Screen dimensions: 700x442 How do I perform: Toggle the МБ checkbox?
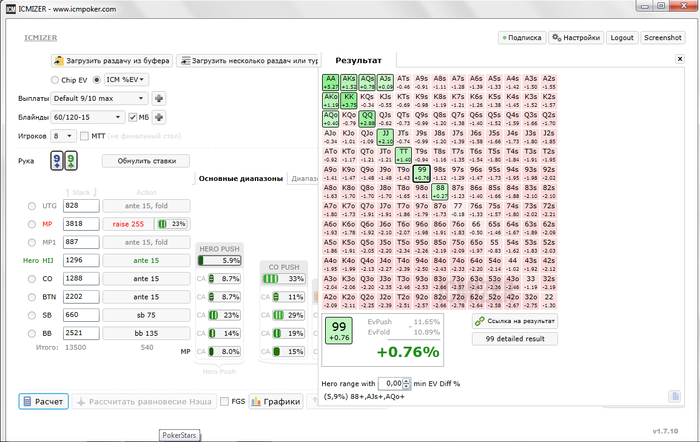[133, 117]
